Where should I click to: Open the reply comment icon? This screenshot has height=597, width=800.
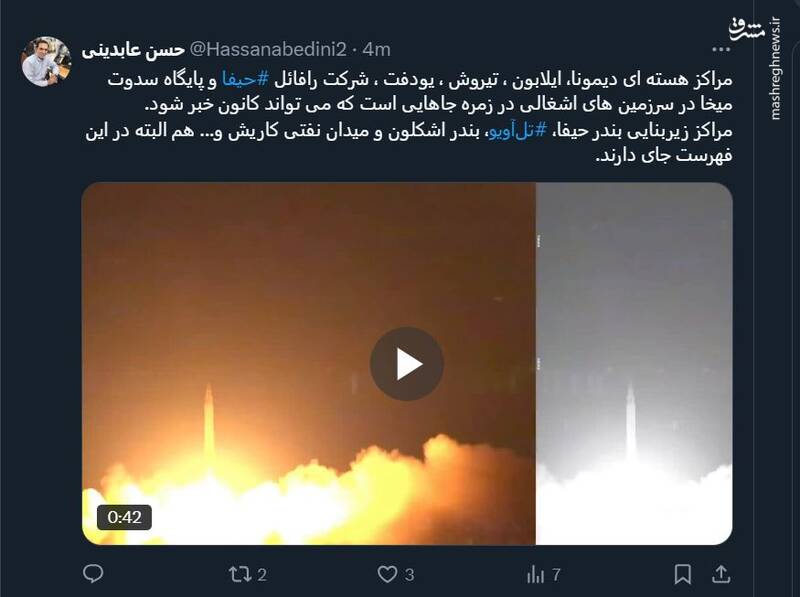tap(93, 575)
